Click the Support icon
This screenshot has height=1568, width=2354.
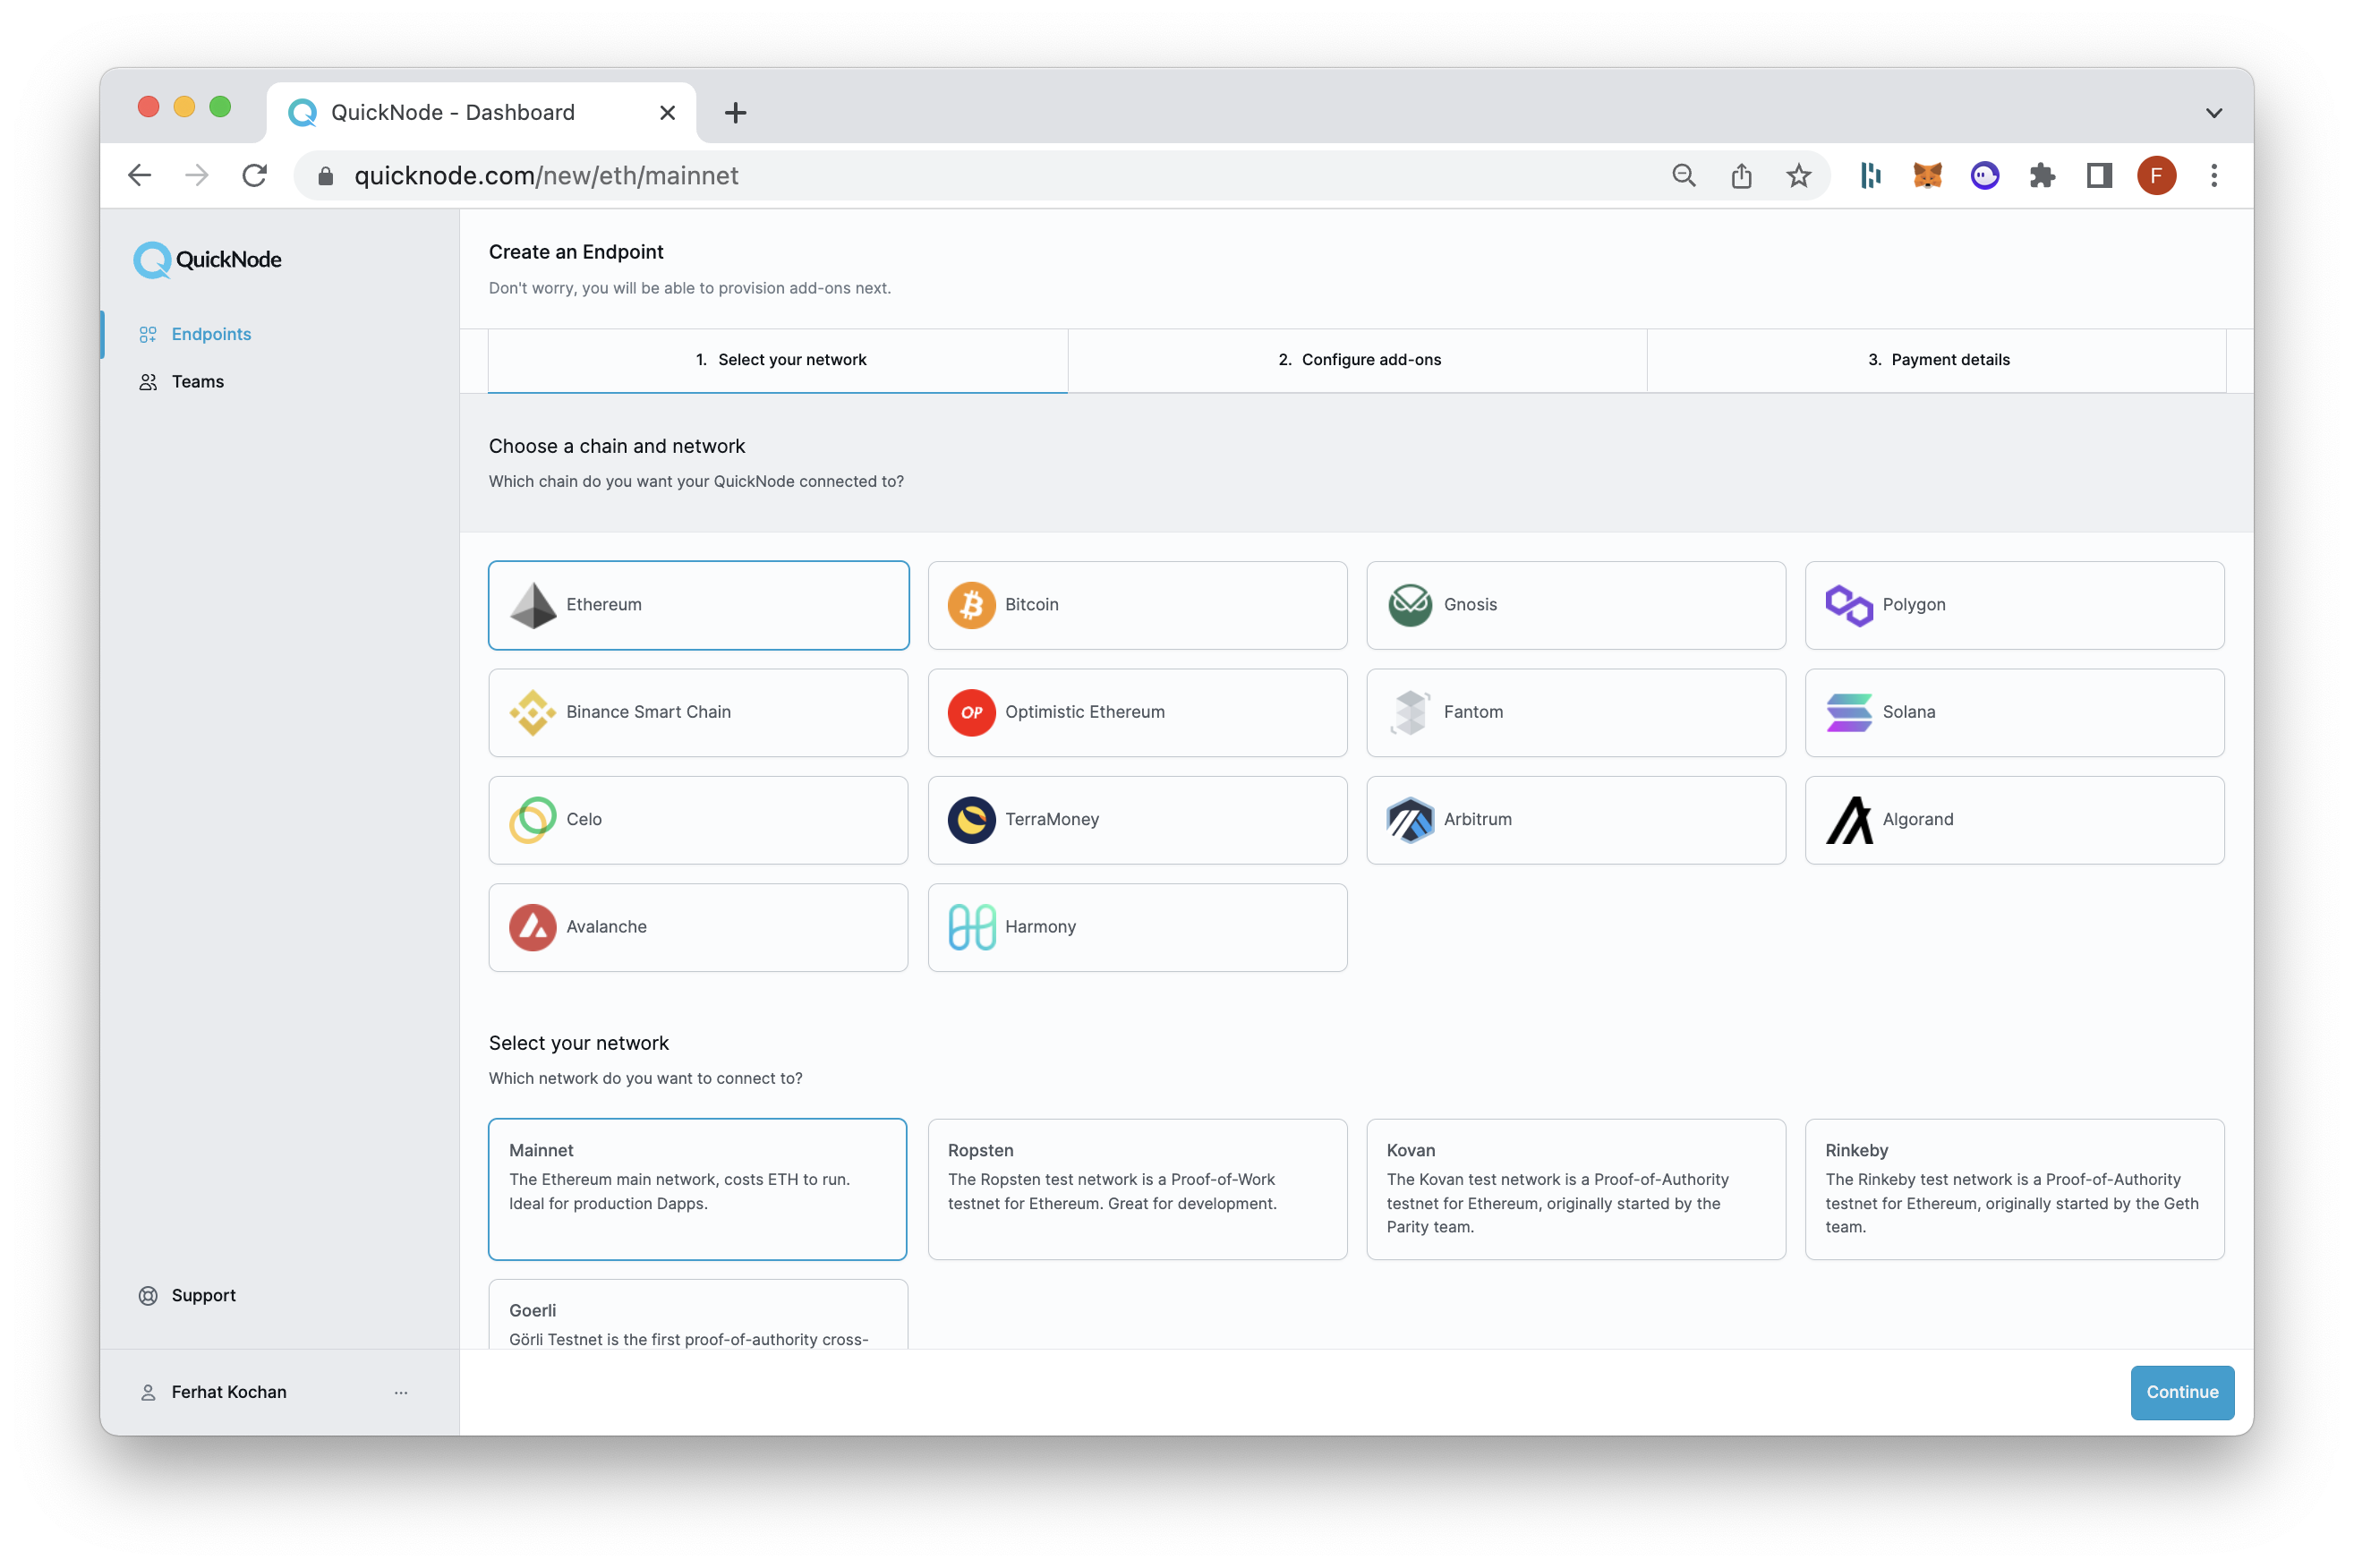point(148,1295)
